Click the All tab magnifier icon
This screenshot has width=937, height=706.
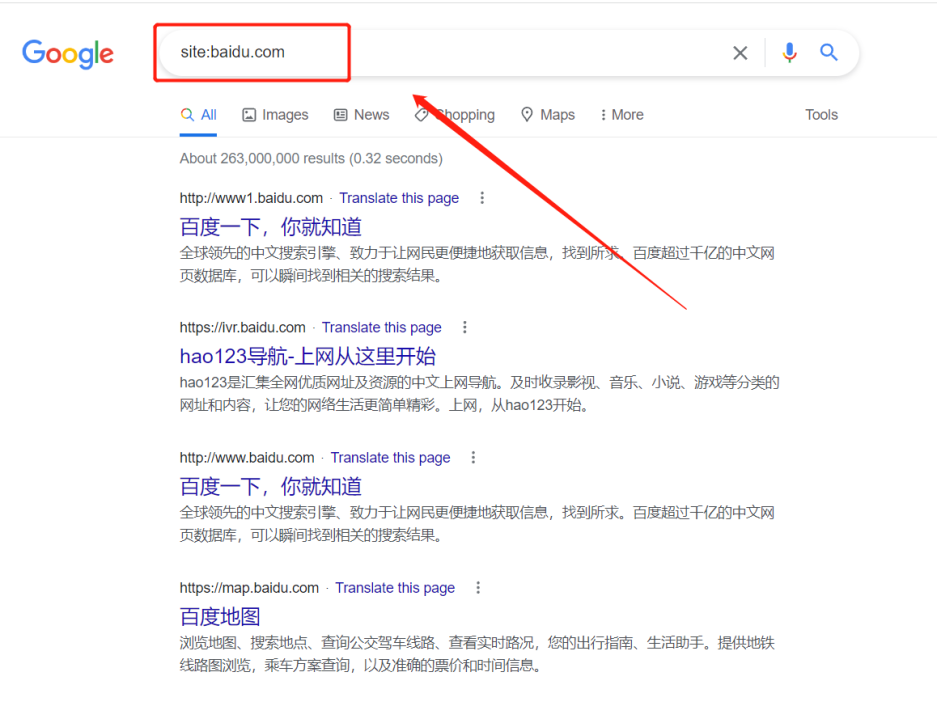coord(187,114)
